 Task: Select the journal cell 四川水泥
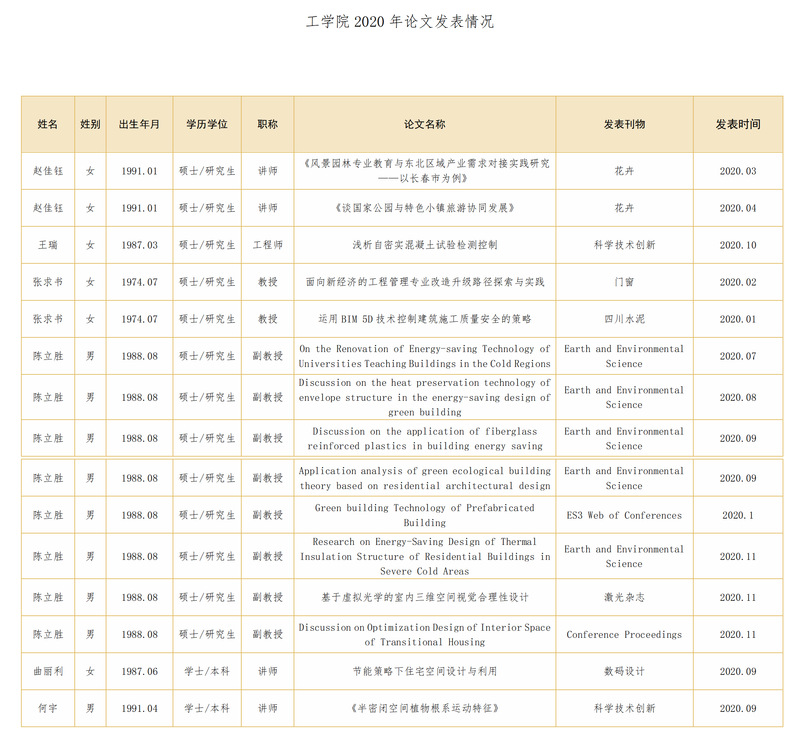coord(624,319)
